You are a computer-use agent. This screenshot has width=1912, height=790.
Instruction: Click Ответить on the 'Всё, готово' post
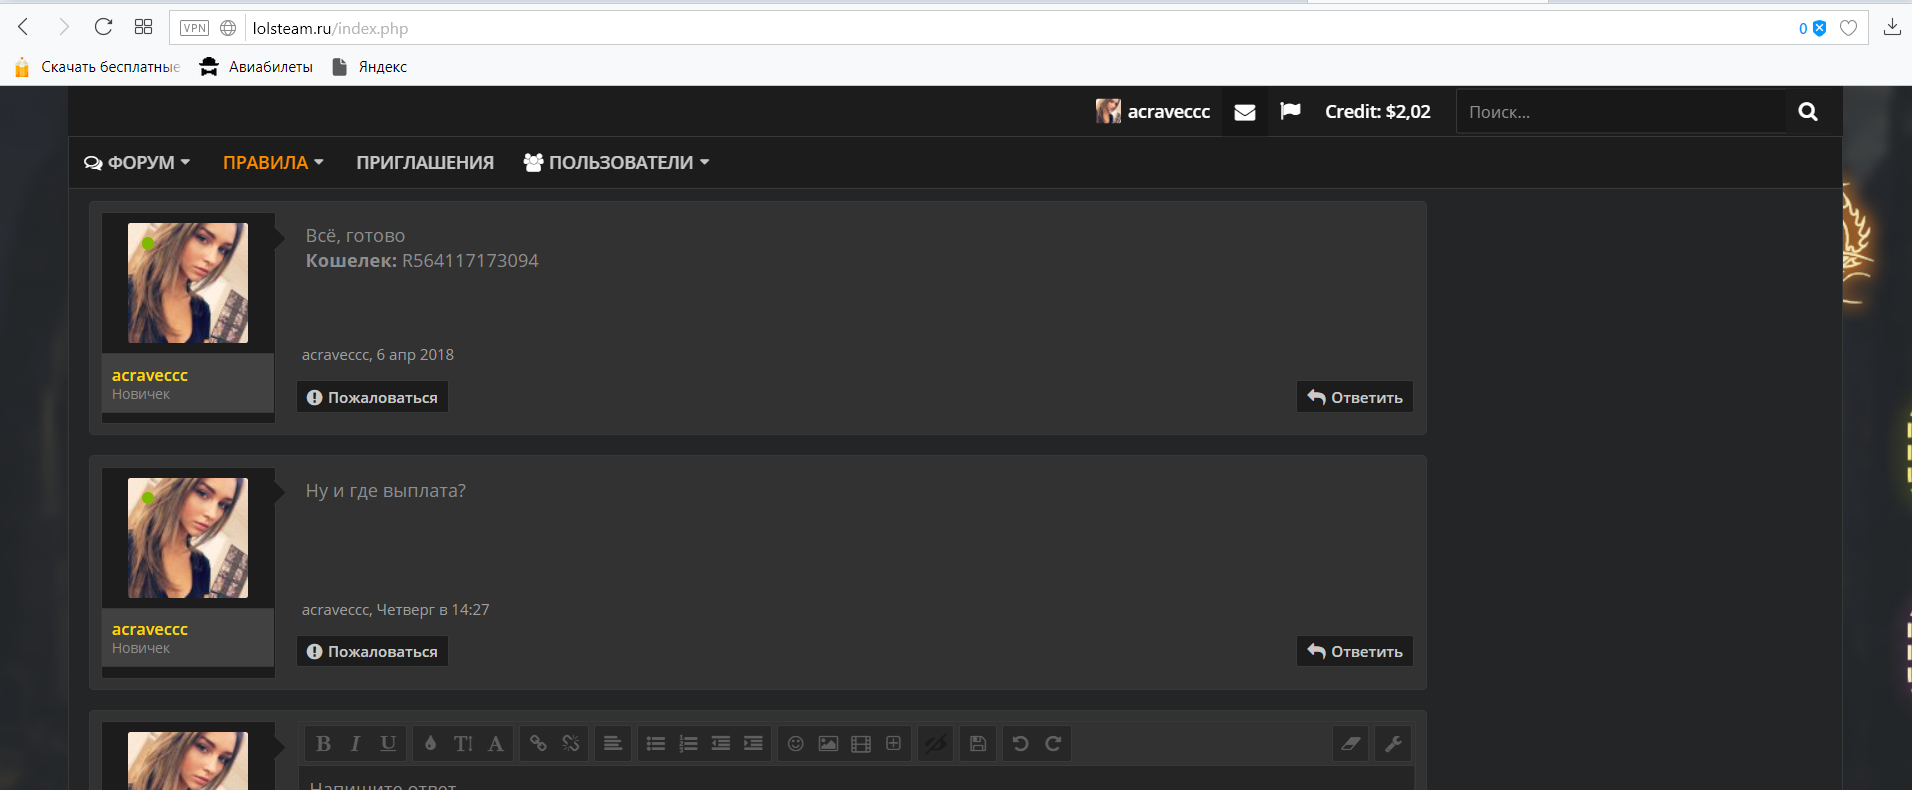pyautogui.click(x=1355, y=398)
